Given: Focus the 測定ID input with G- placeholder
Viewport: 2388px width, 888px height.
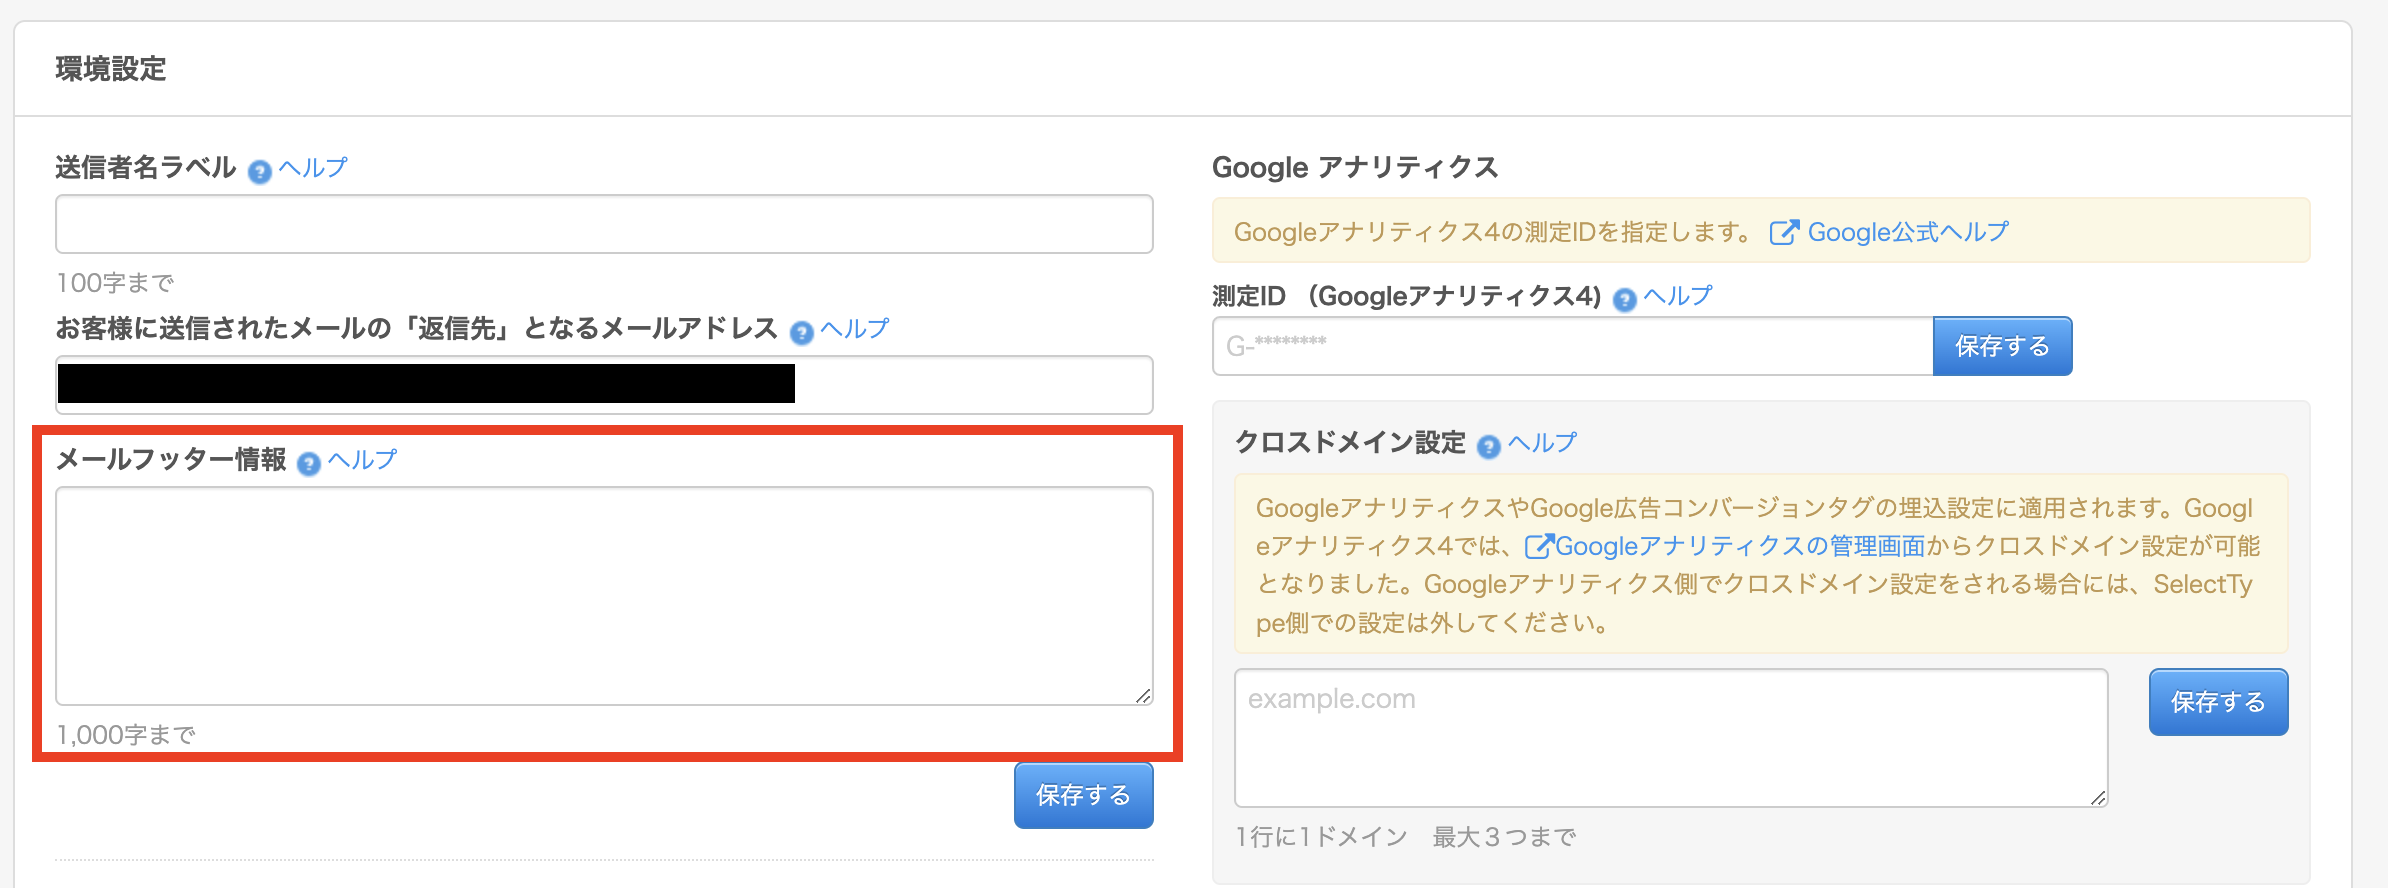Looking at the screenshot, I should tap(1572, 347).
